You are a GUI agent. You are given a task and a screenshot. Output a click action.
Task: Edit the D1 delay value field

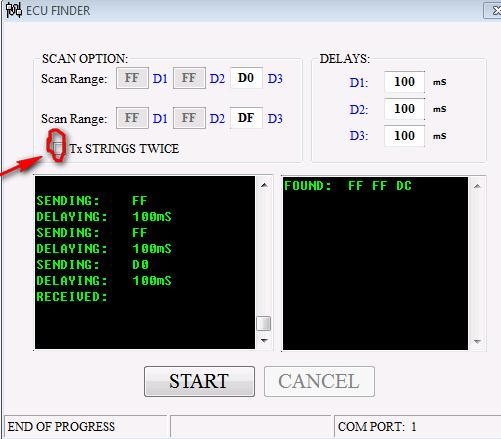click(404, 82)
